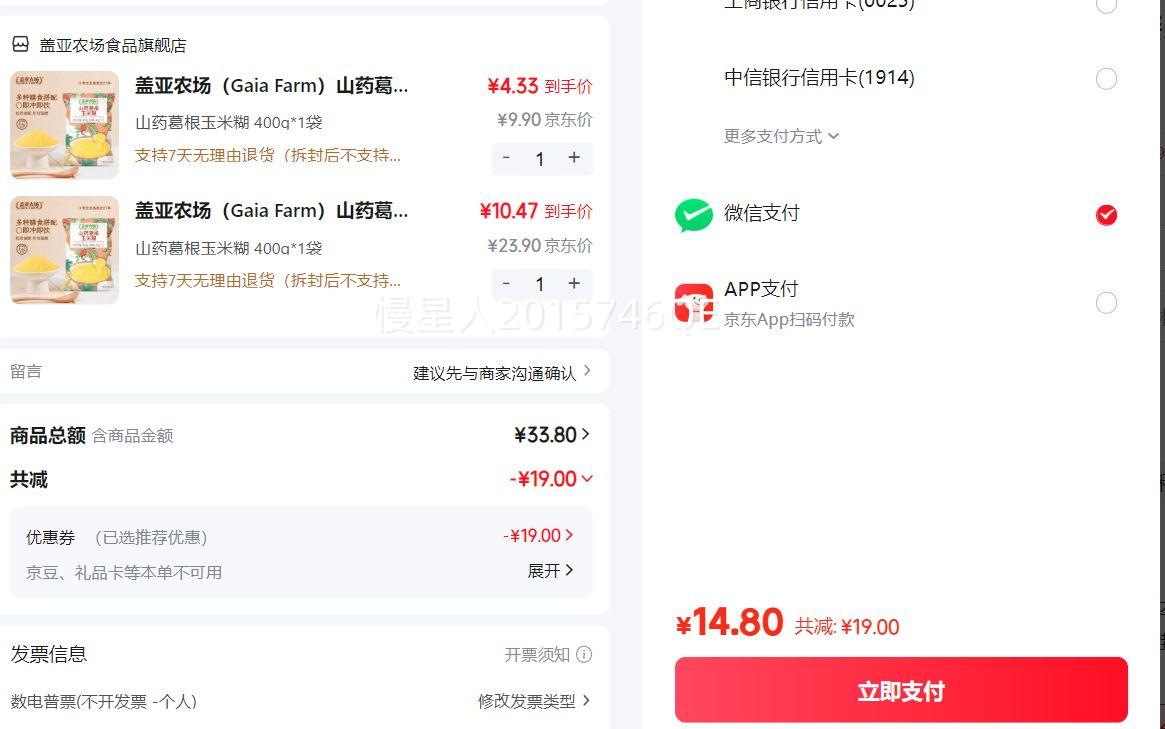Screen dimensions: 1165x729
Task: Select the 微信支付 radio button
Action: pos(1106,215)
